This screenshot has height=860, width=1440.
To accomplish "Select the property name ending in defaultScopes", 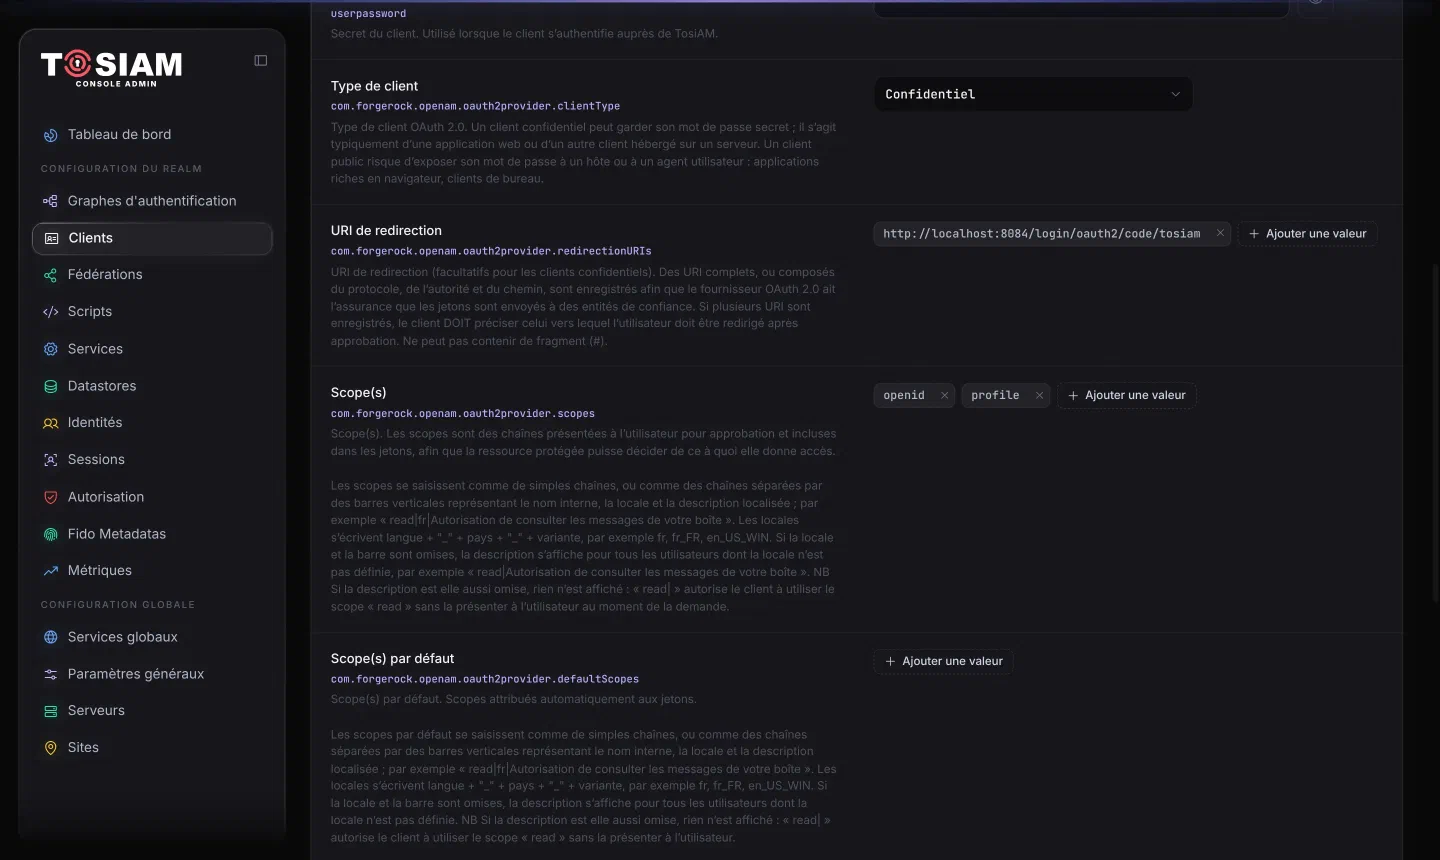I will [485, 679].
